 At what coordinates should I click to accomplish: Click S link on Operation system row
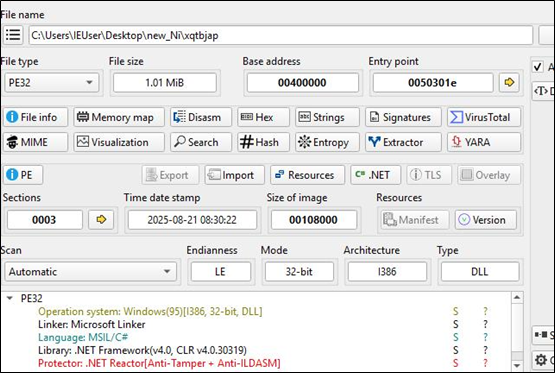(456, 311)
